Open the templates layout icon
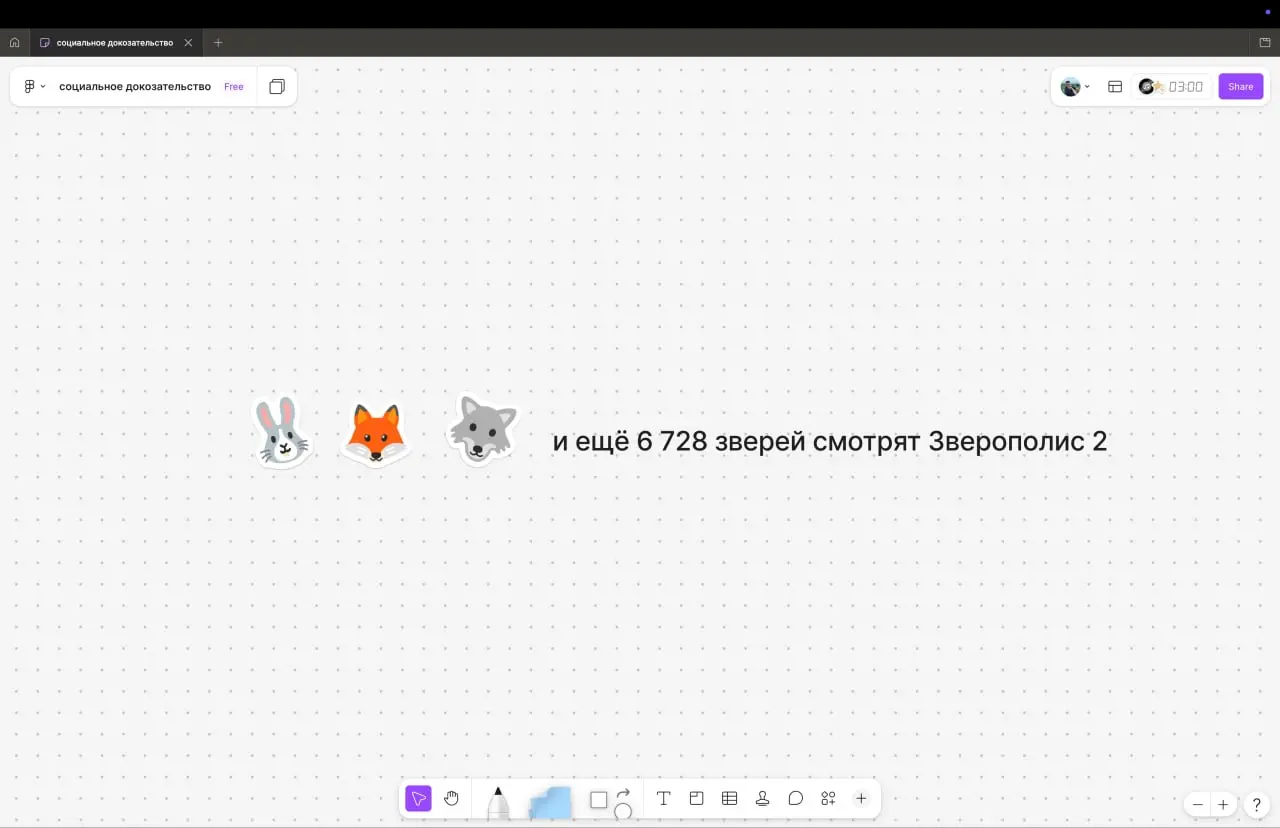The height and width of the screenshot is (828, 1280). pos(1115,87)
